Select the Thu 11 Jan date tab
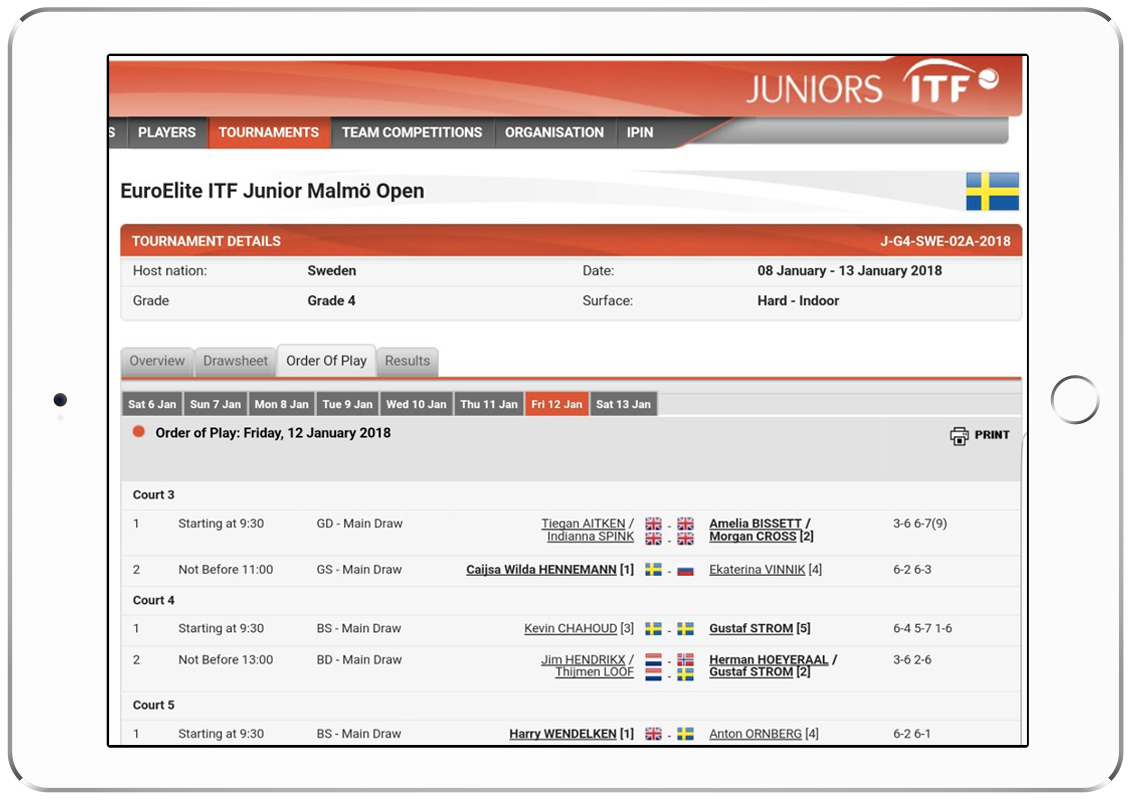The width and height of the screenshot is (1136, 804). pos(489,404)
